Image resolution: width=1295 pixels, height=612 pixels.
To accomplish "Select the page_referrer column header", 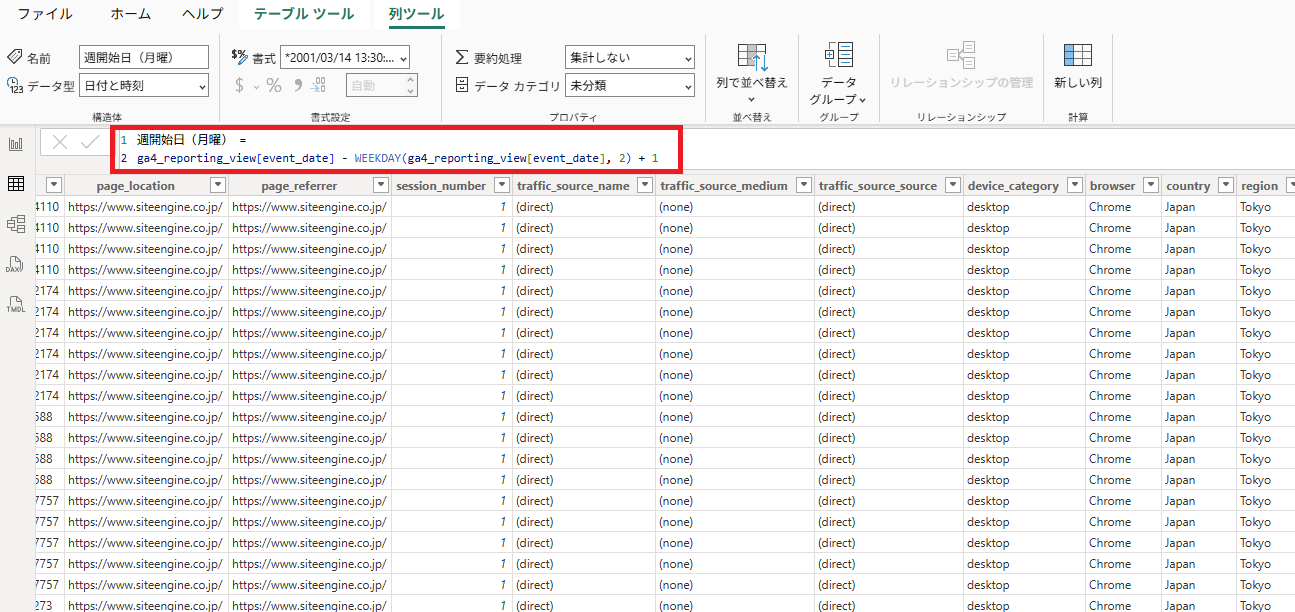I will pyautogui.click(x=299, y=186).
